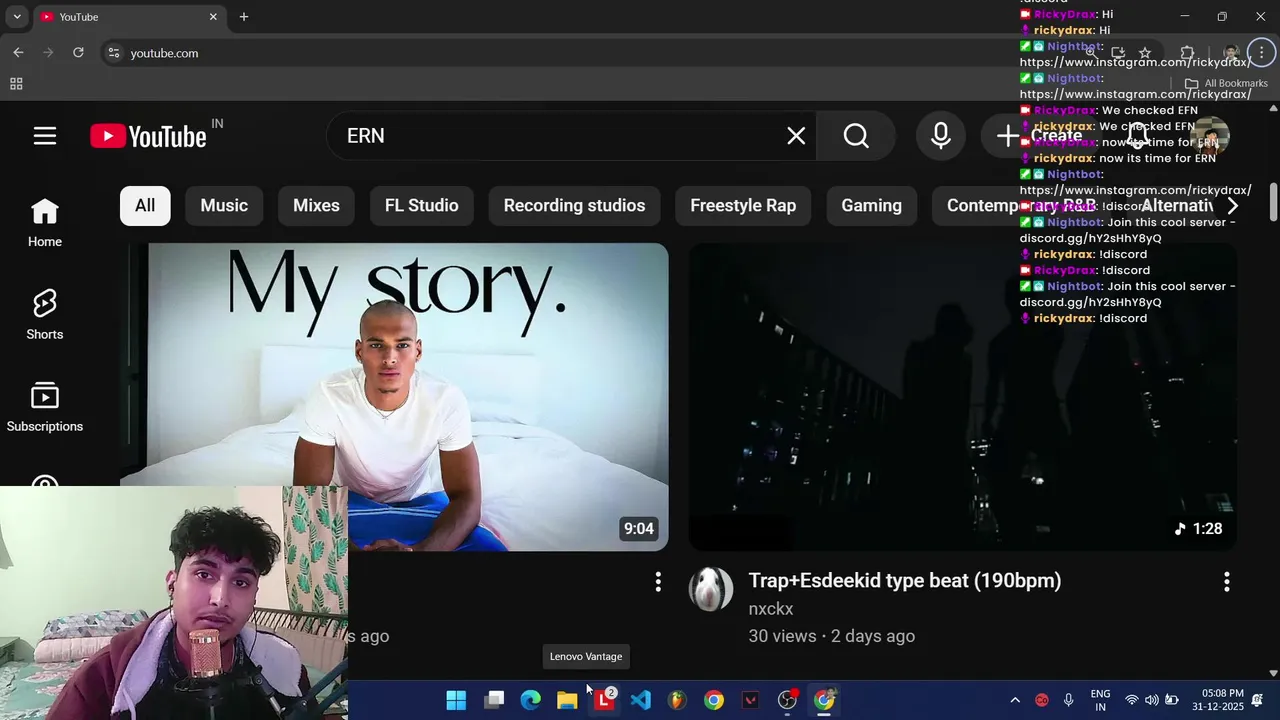Screen dimensions: 1280x720
Task: Open the Chrome apps grid shortcut
Action: click(16, 84)
